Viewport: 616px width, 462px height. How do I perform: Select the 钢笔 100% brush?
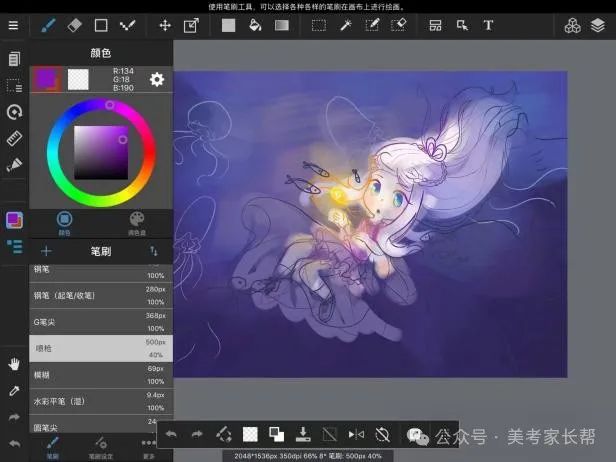[x=101, y=273]
